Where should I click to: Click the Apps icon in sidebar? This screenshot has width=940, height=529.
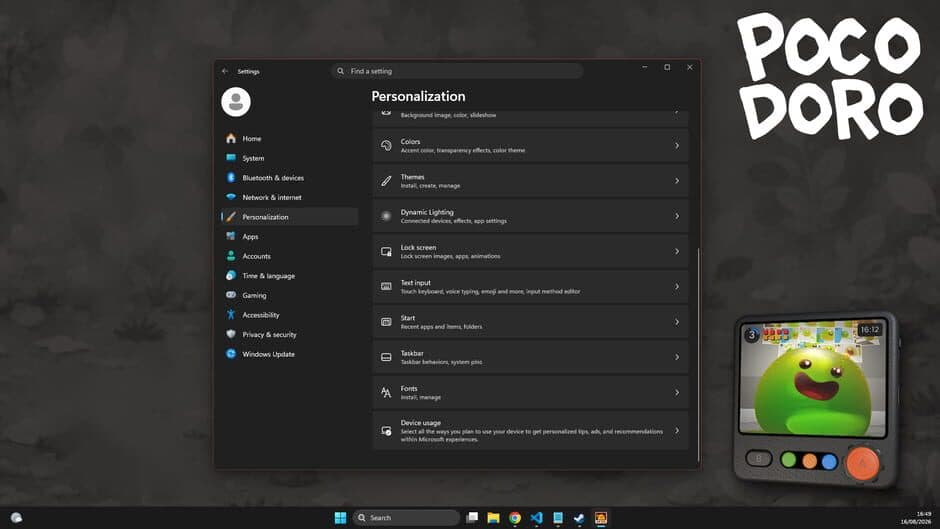point(231,236)
